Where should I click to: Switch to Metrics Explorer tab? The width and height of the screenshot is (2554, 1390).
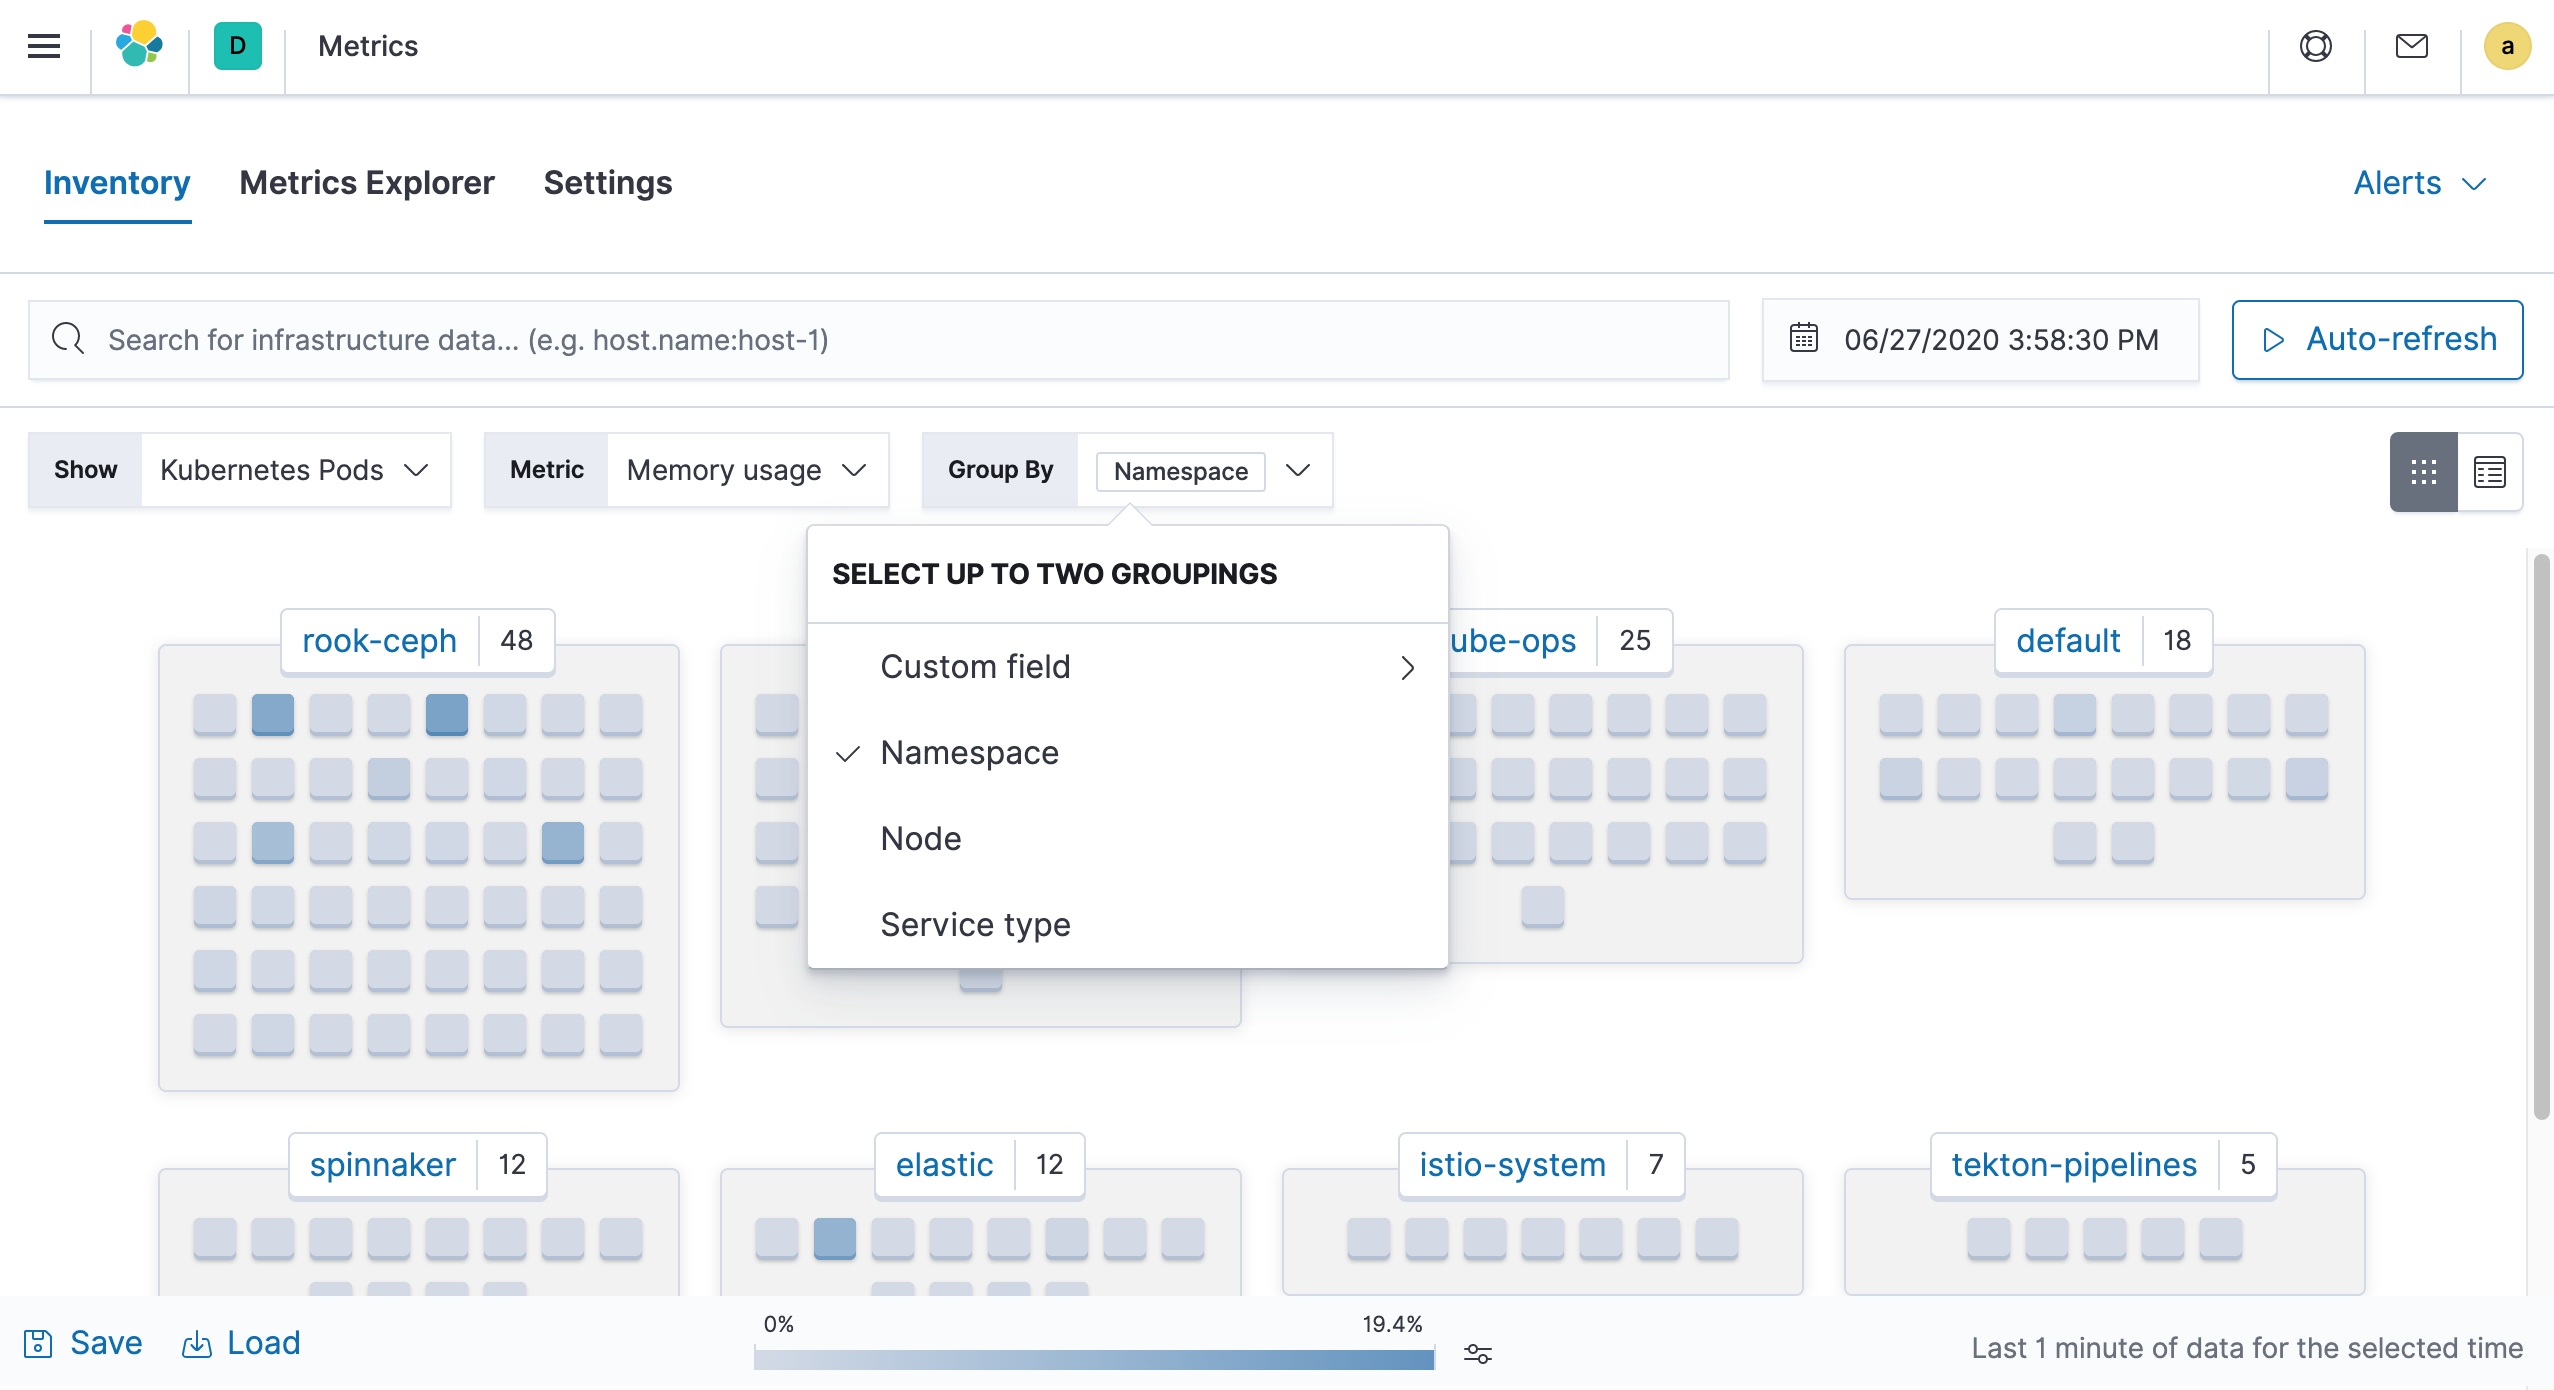(367, 183)
